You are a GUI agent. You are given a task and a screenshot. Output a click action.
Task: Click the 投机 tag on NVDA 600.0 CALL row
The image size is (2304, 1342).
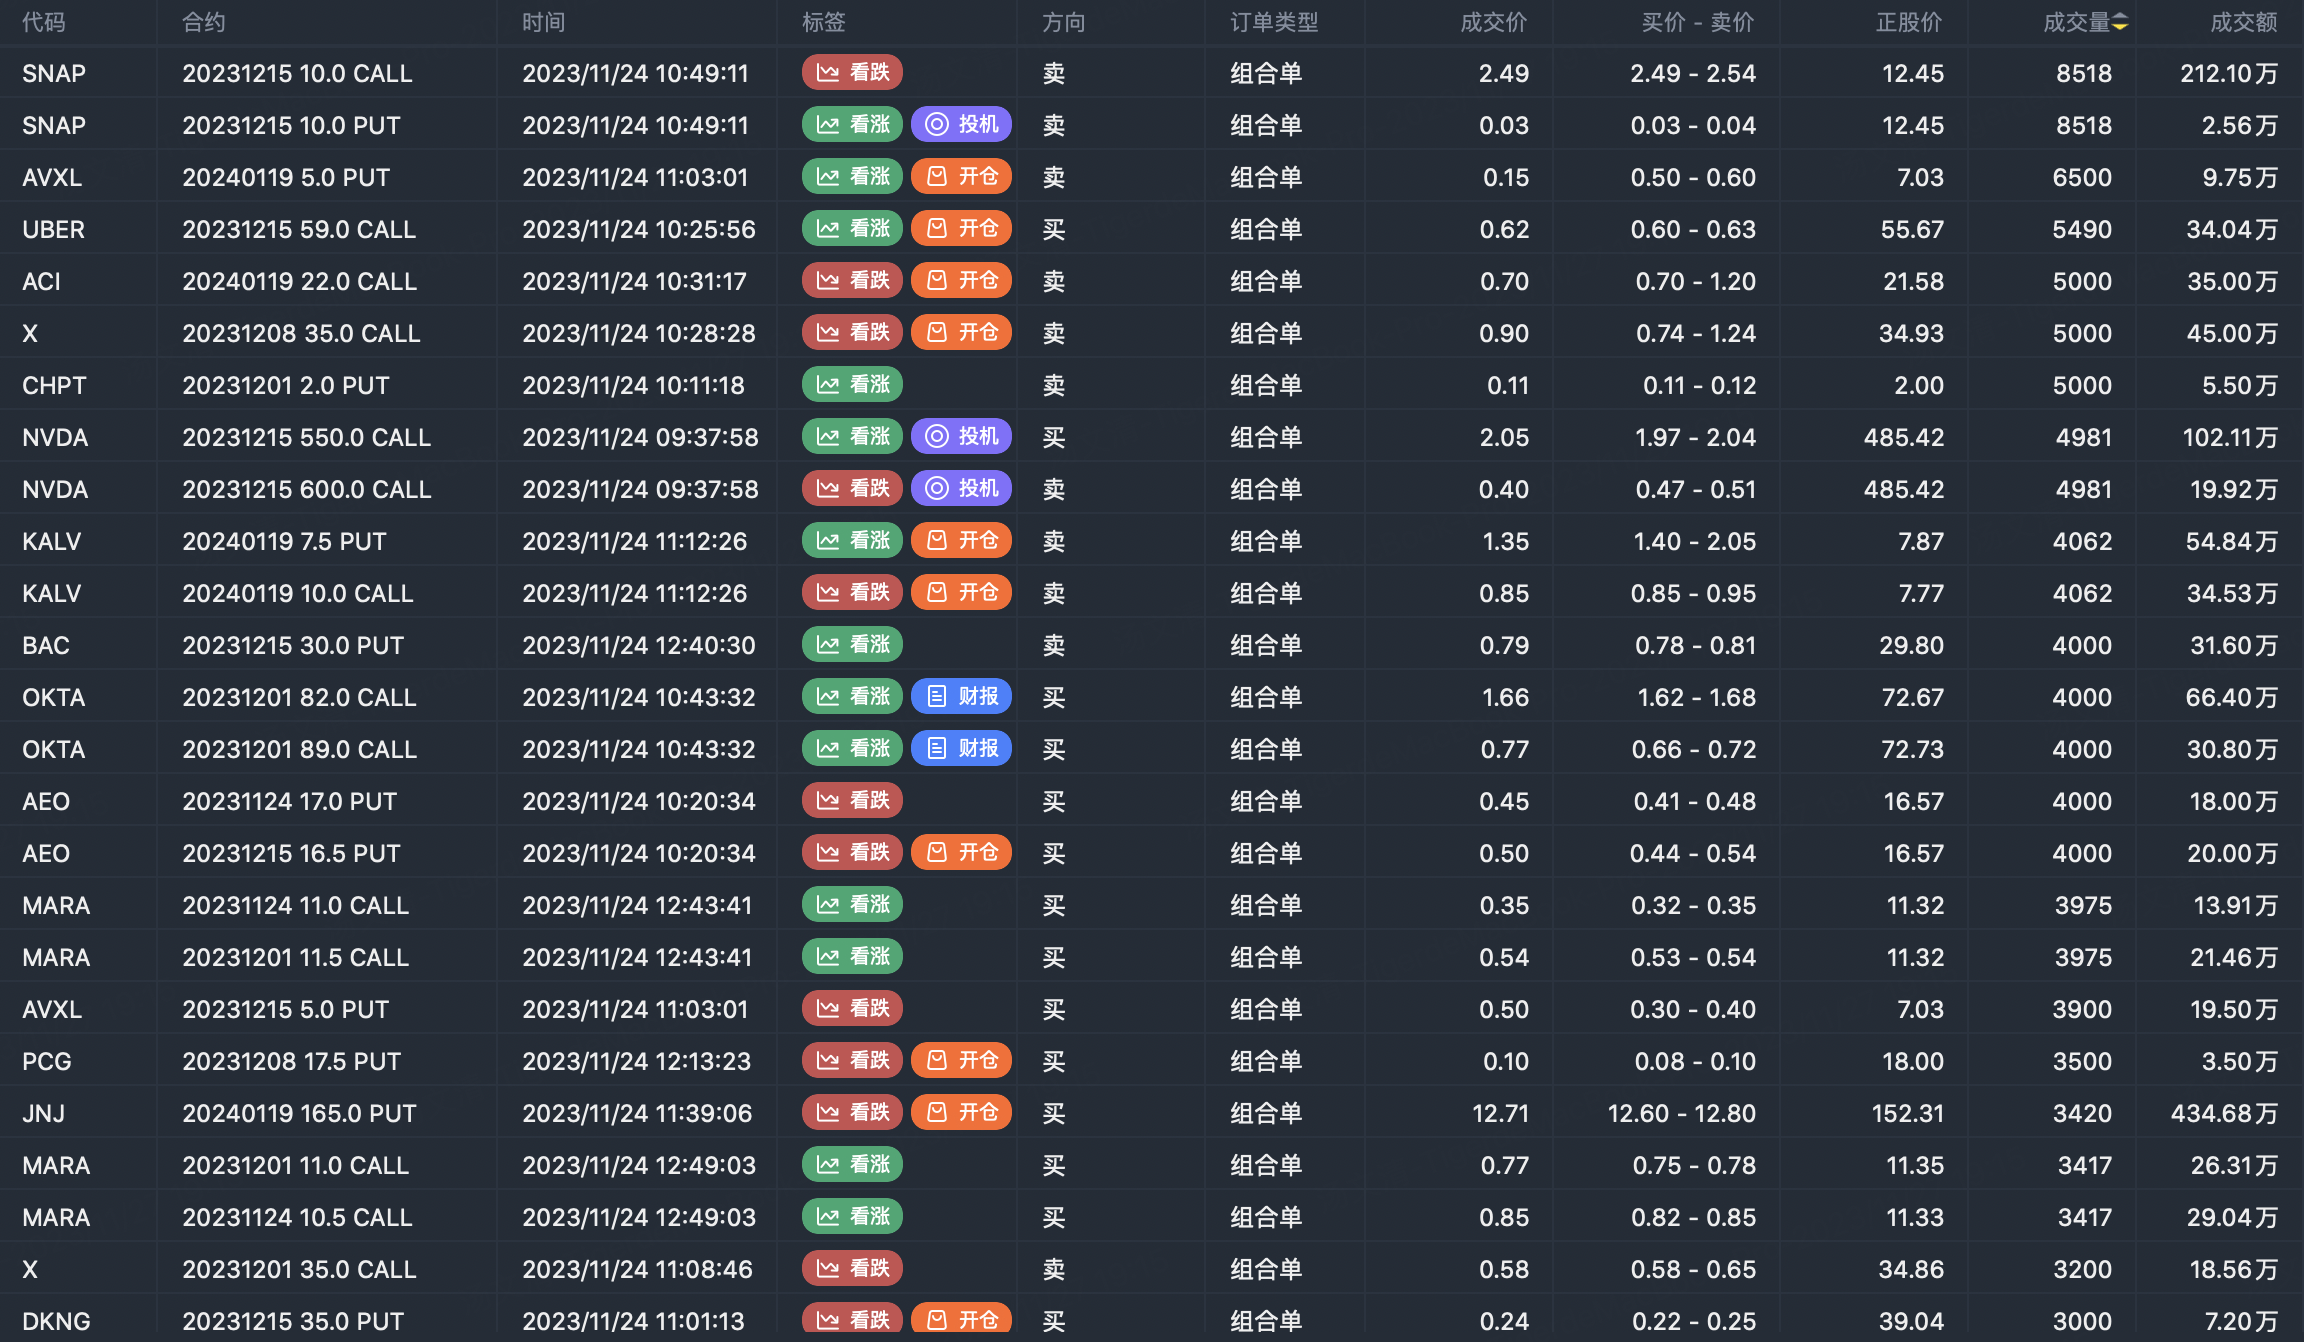point(961,489)
